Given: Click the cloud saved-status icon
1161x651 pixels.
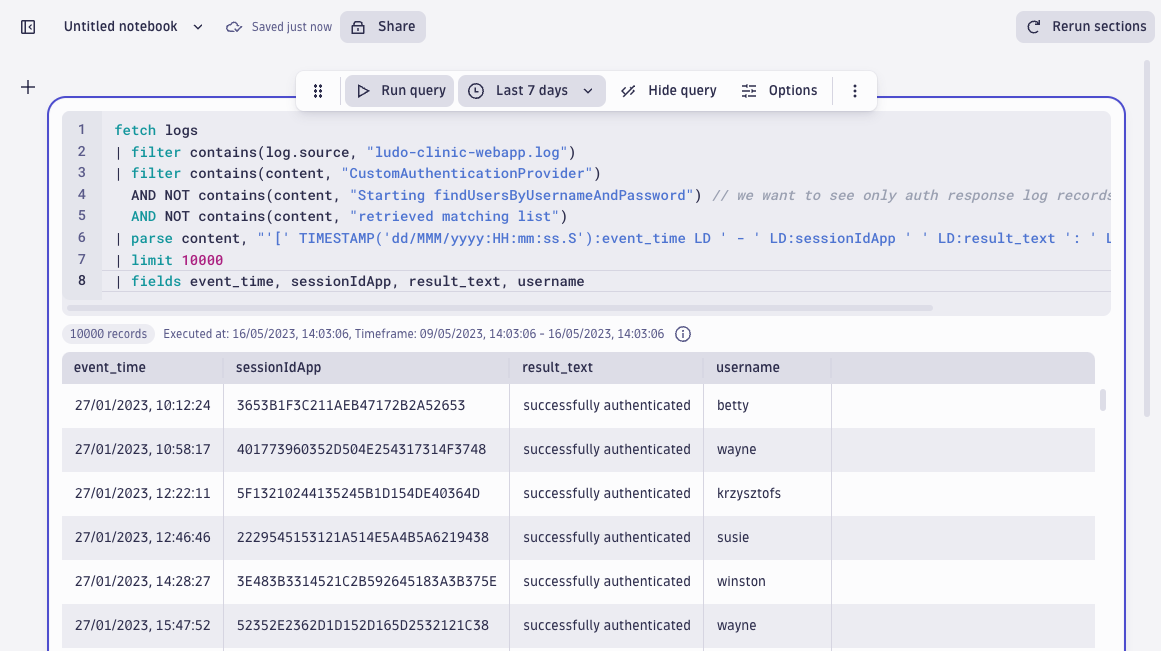Looking at the screenshot, I should coord(234,26).
